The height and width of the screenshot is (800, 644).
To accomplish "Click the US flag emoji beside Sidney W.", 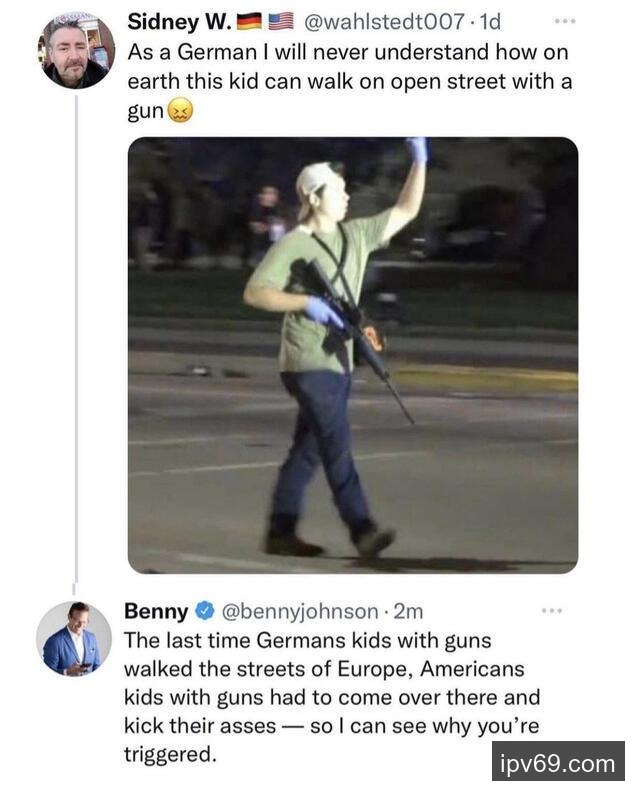I will [x=281, y=21].
